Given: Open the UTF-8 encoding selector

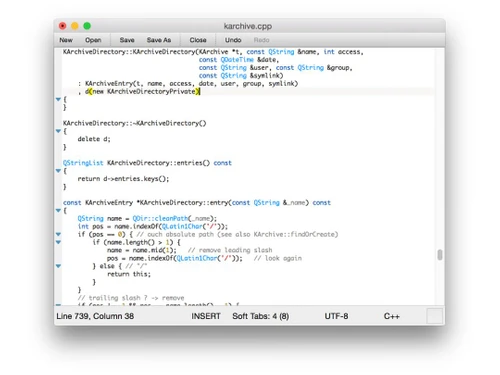Looking at the screenshot, I should (x=336, y=316).
